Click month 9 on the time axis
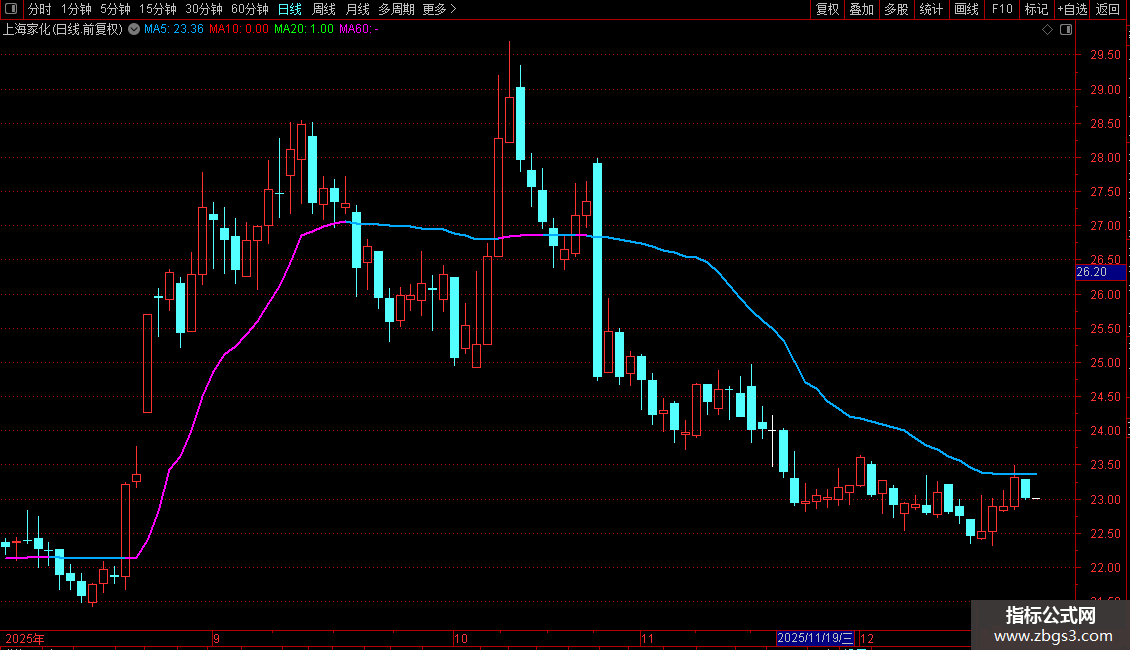Image resolution: width=1130 pixels, height=650 pixels. 216,638
